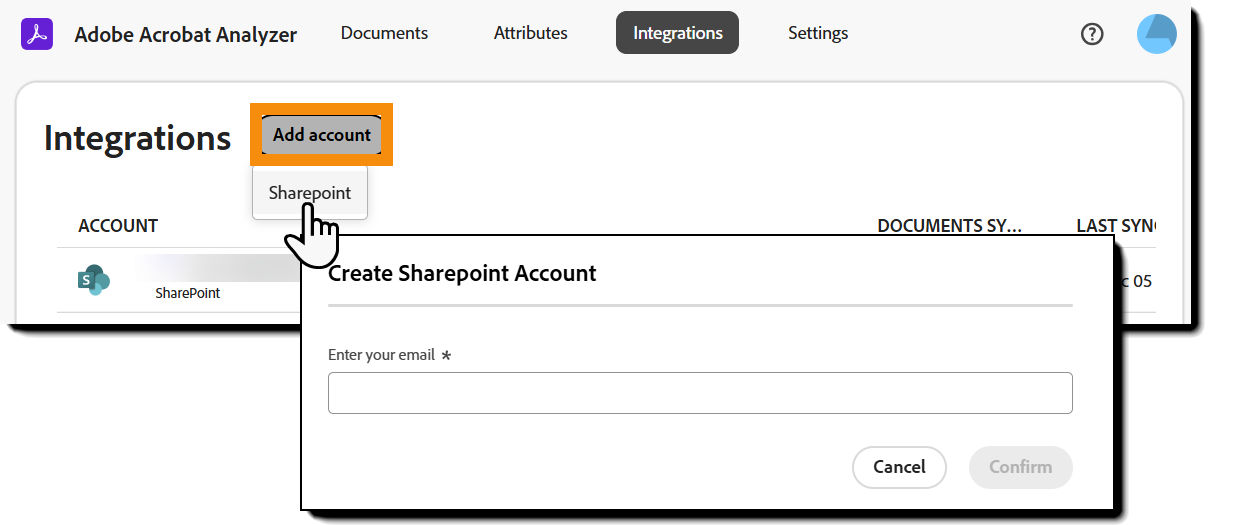
Task: Click the Add account button
Action: click(322, 135)
